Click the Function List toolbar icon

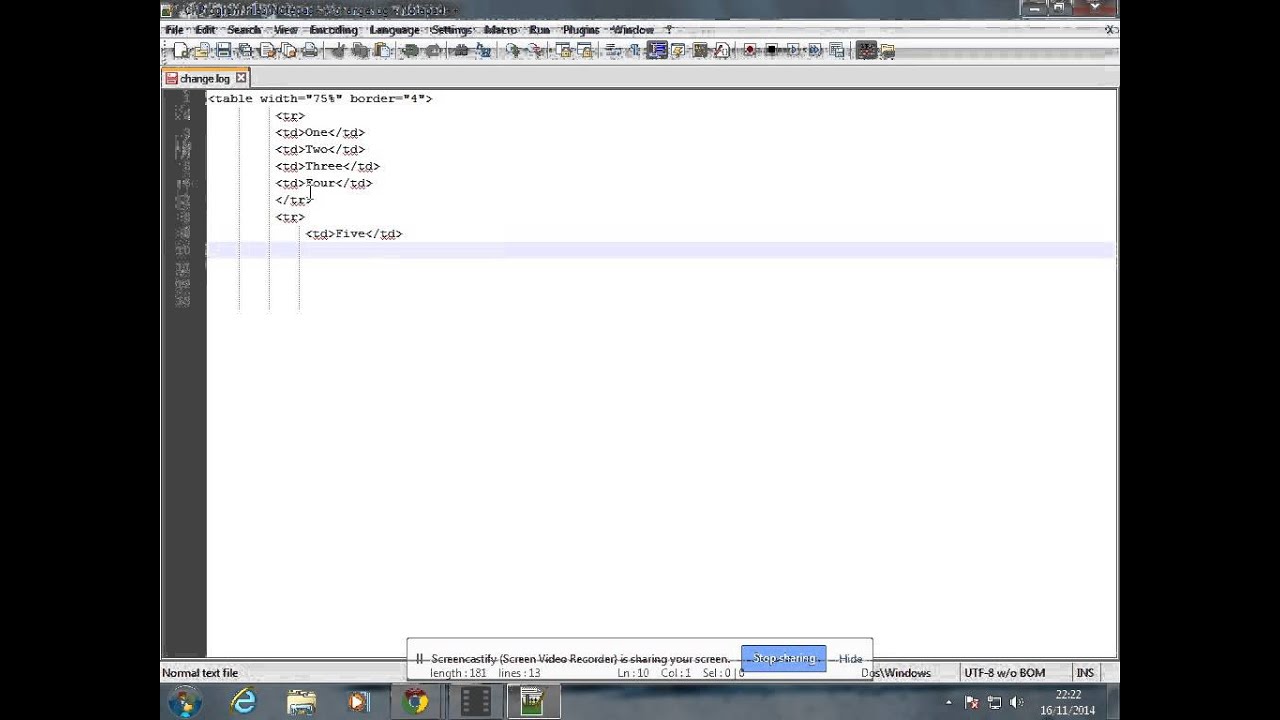tap(721, 50)
